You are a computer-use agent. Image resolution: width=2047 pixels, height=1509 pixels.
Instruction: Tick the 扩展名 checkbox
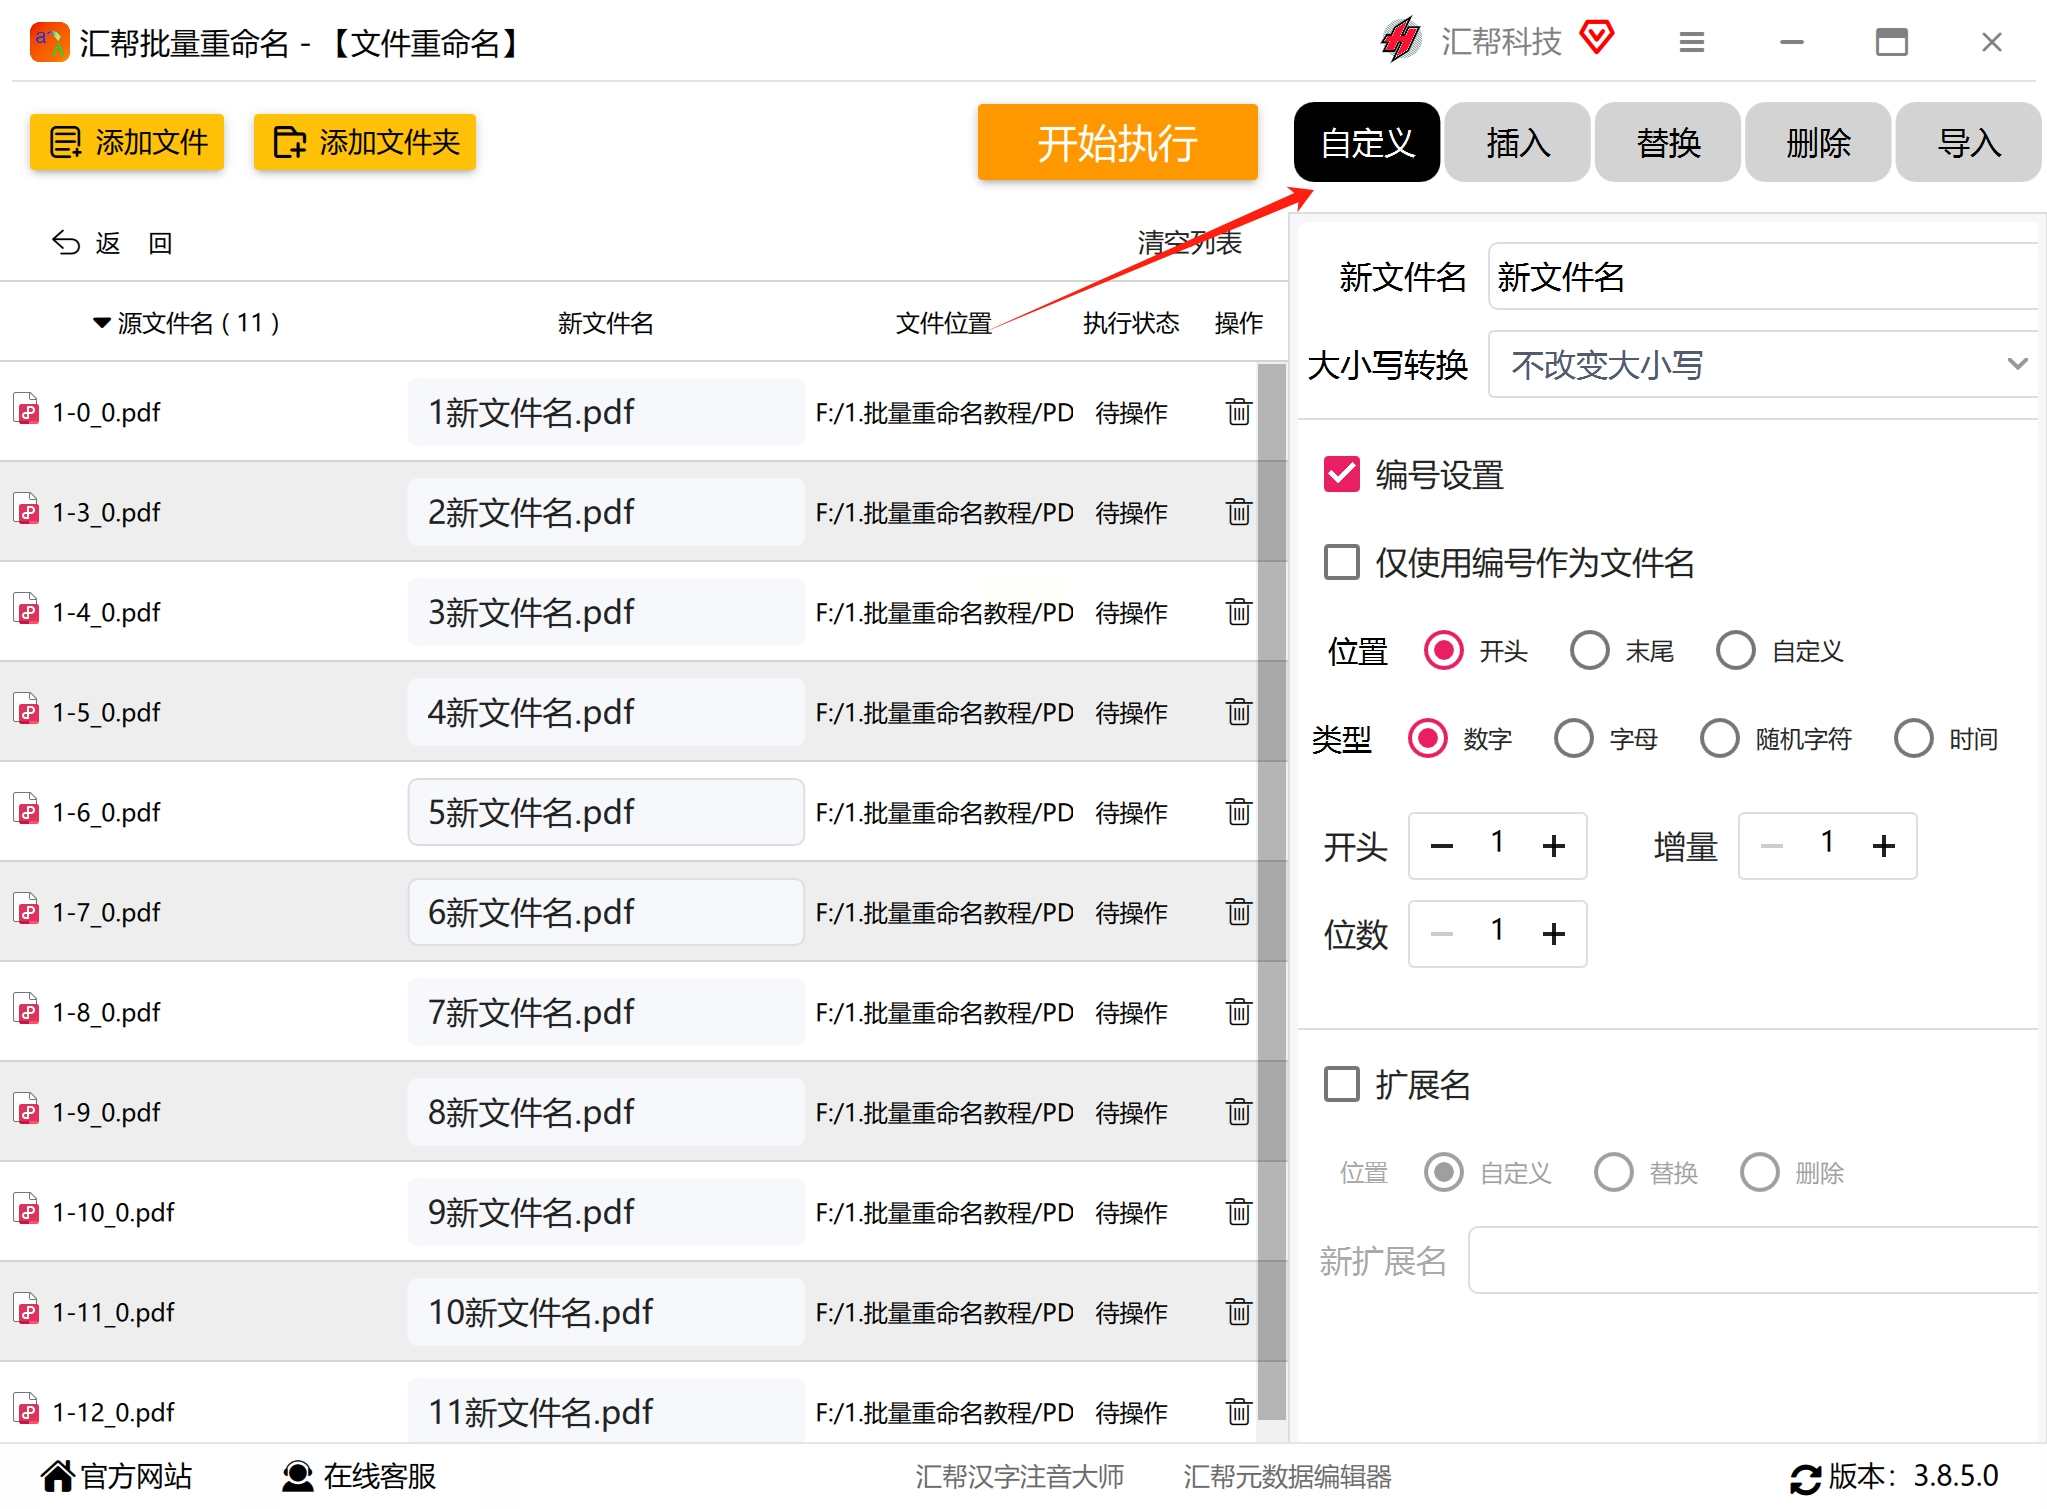[1341, 1084]
